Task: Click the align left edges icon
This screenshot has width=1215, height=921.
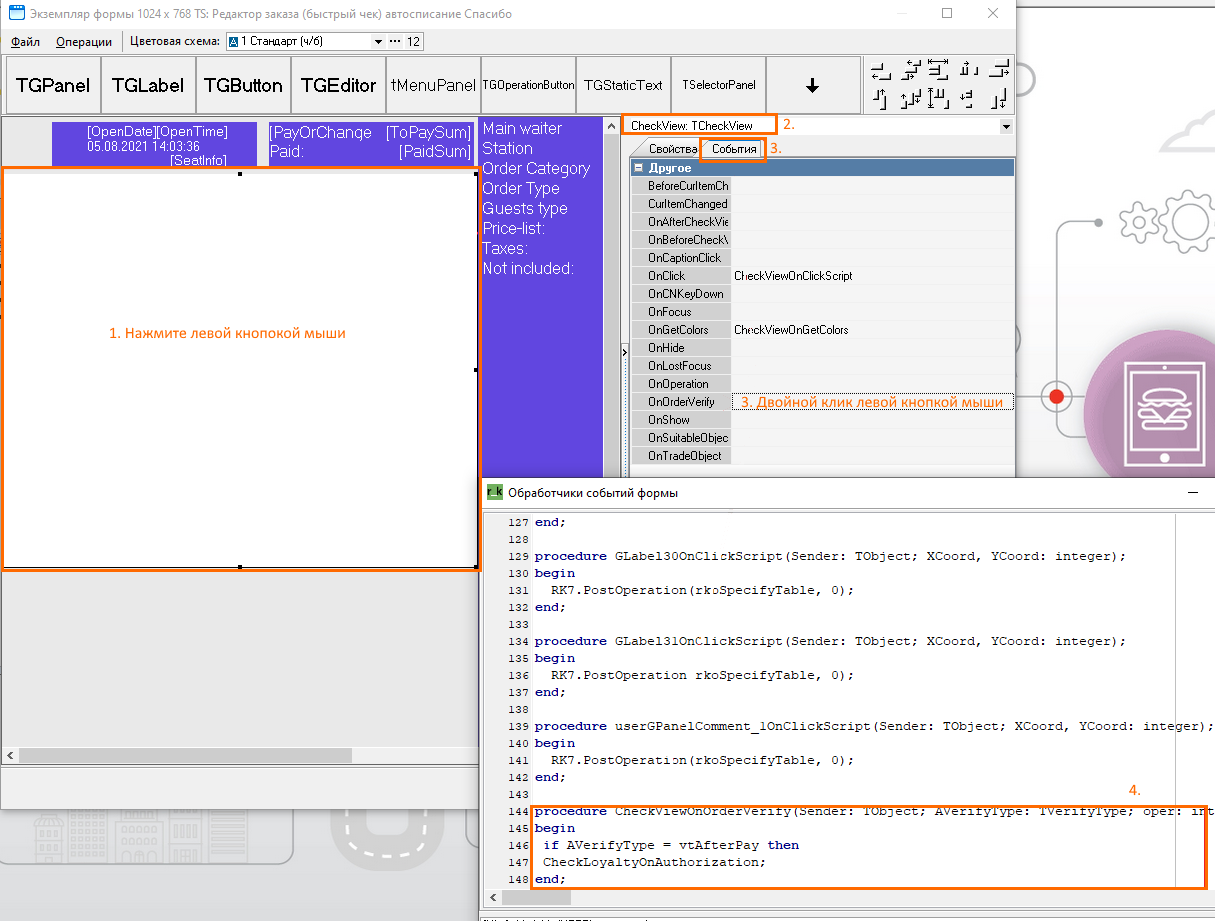Action: (880, 71)
